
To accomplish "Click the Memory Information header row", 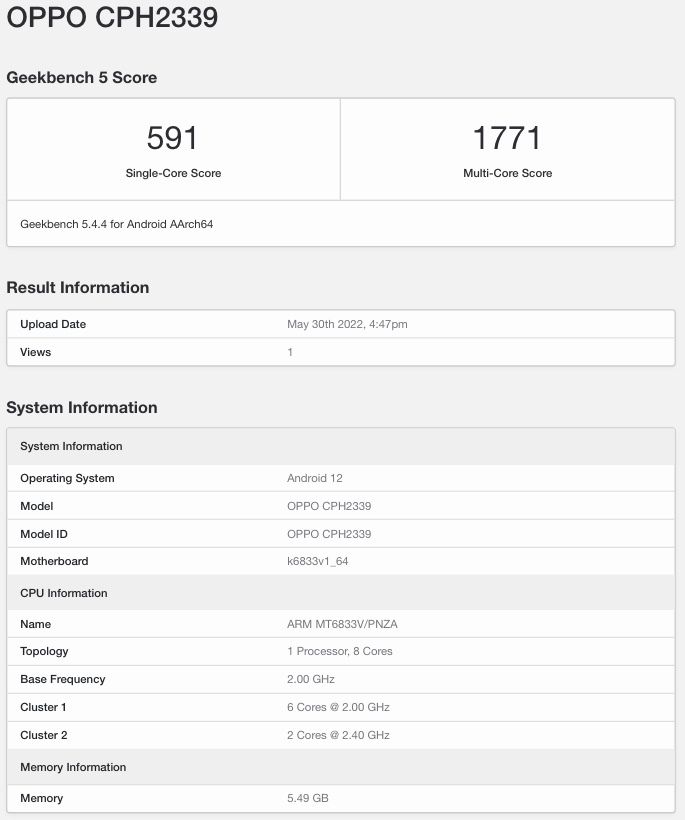I will coord(341,767).
